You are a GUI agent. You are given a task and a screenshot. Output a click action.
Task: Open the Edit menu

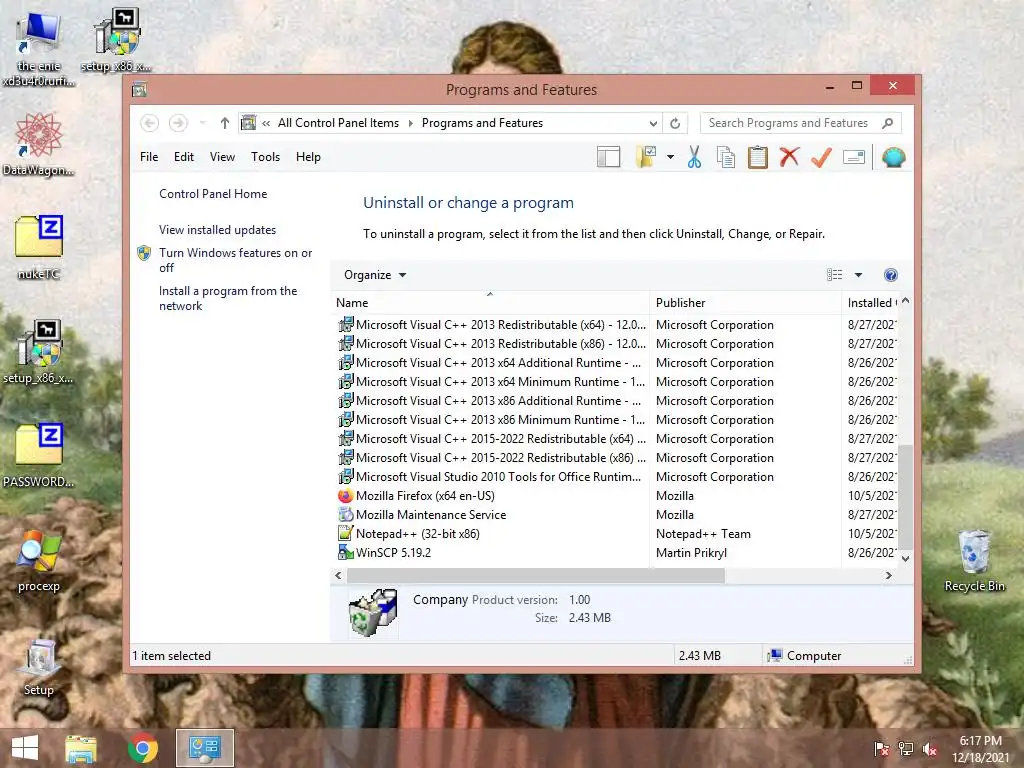point(184,157)
